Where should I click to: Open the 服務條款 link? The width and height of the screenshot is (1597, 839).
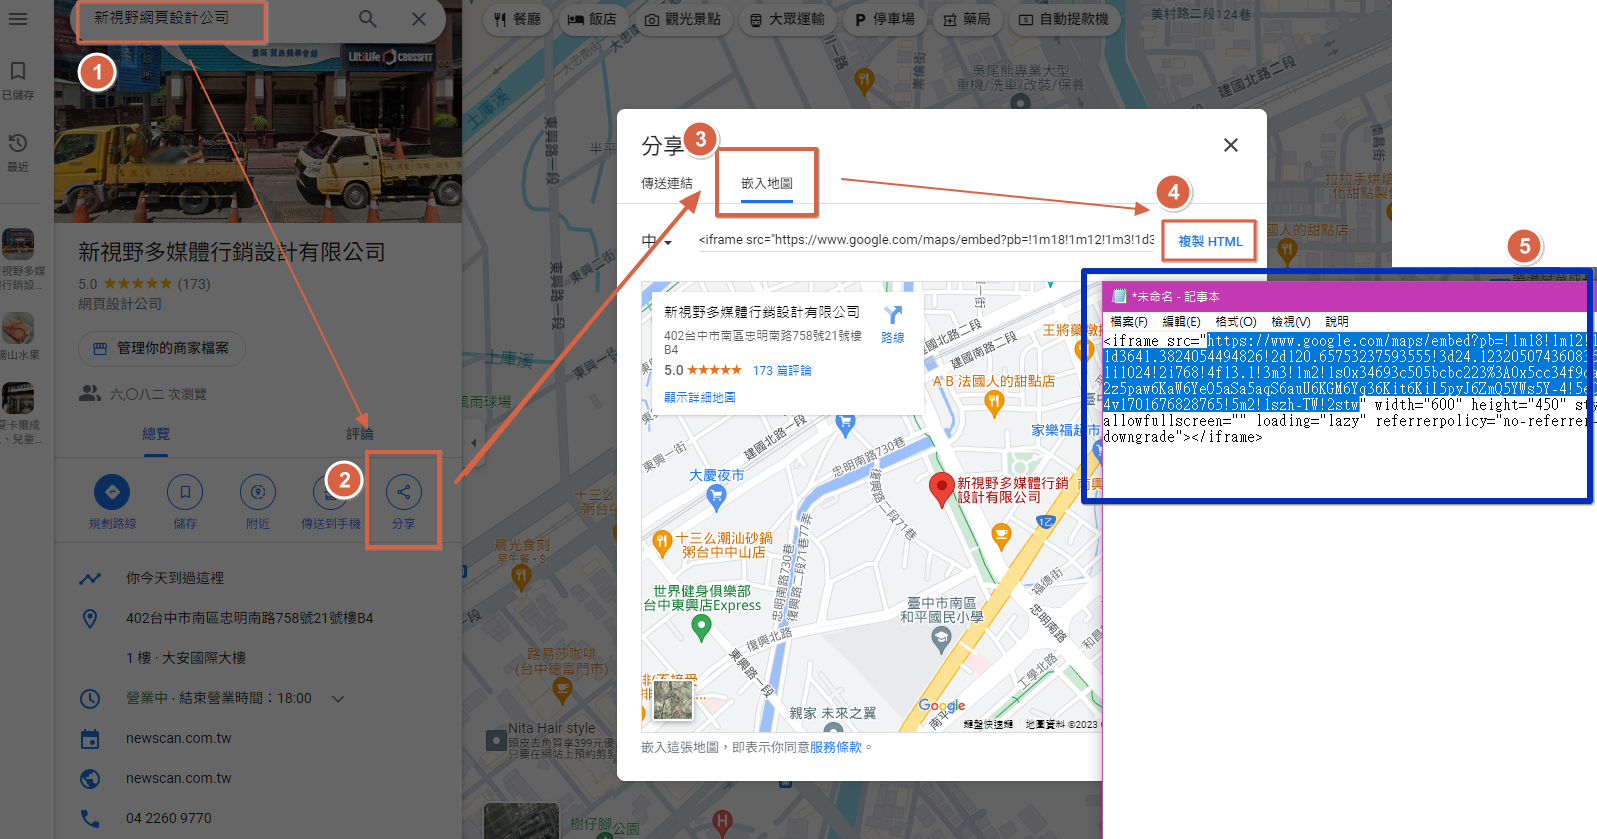point(835,747)
